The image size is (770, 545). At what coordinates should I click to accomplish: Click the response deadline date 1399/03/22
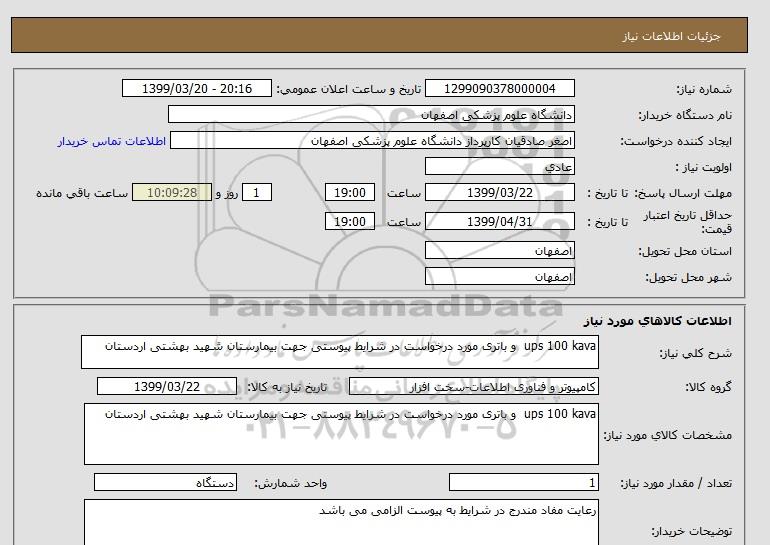point(499,192)
